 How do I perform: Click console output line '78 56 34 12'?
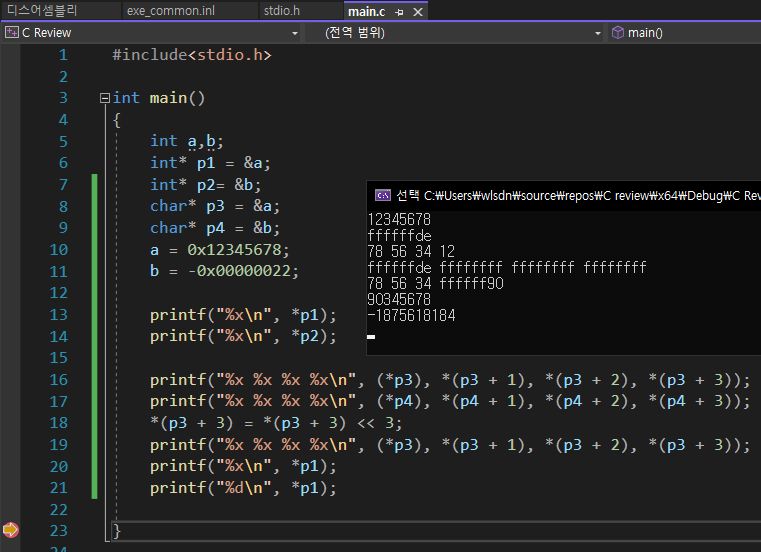click(411, 251)
